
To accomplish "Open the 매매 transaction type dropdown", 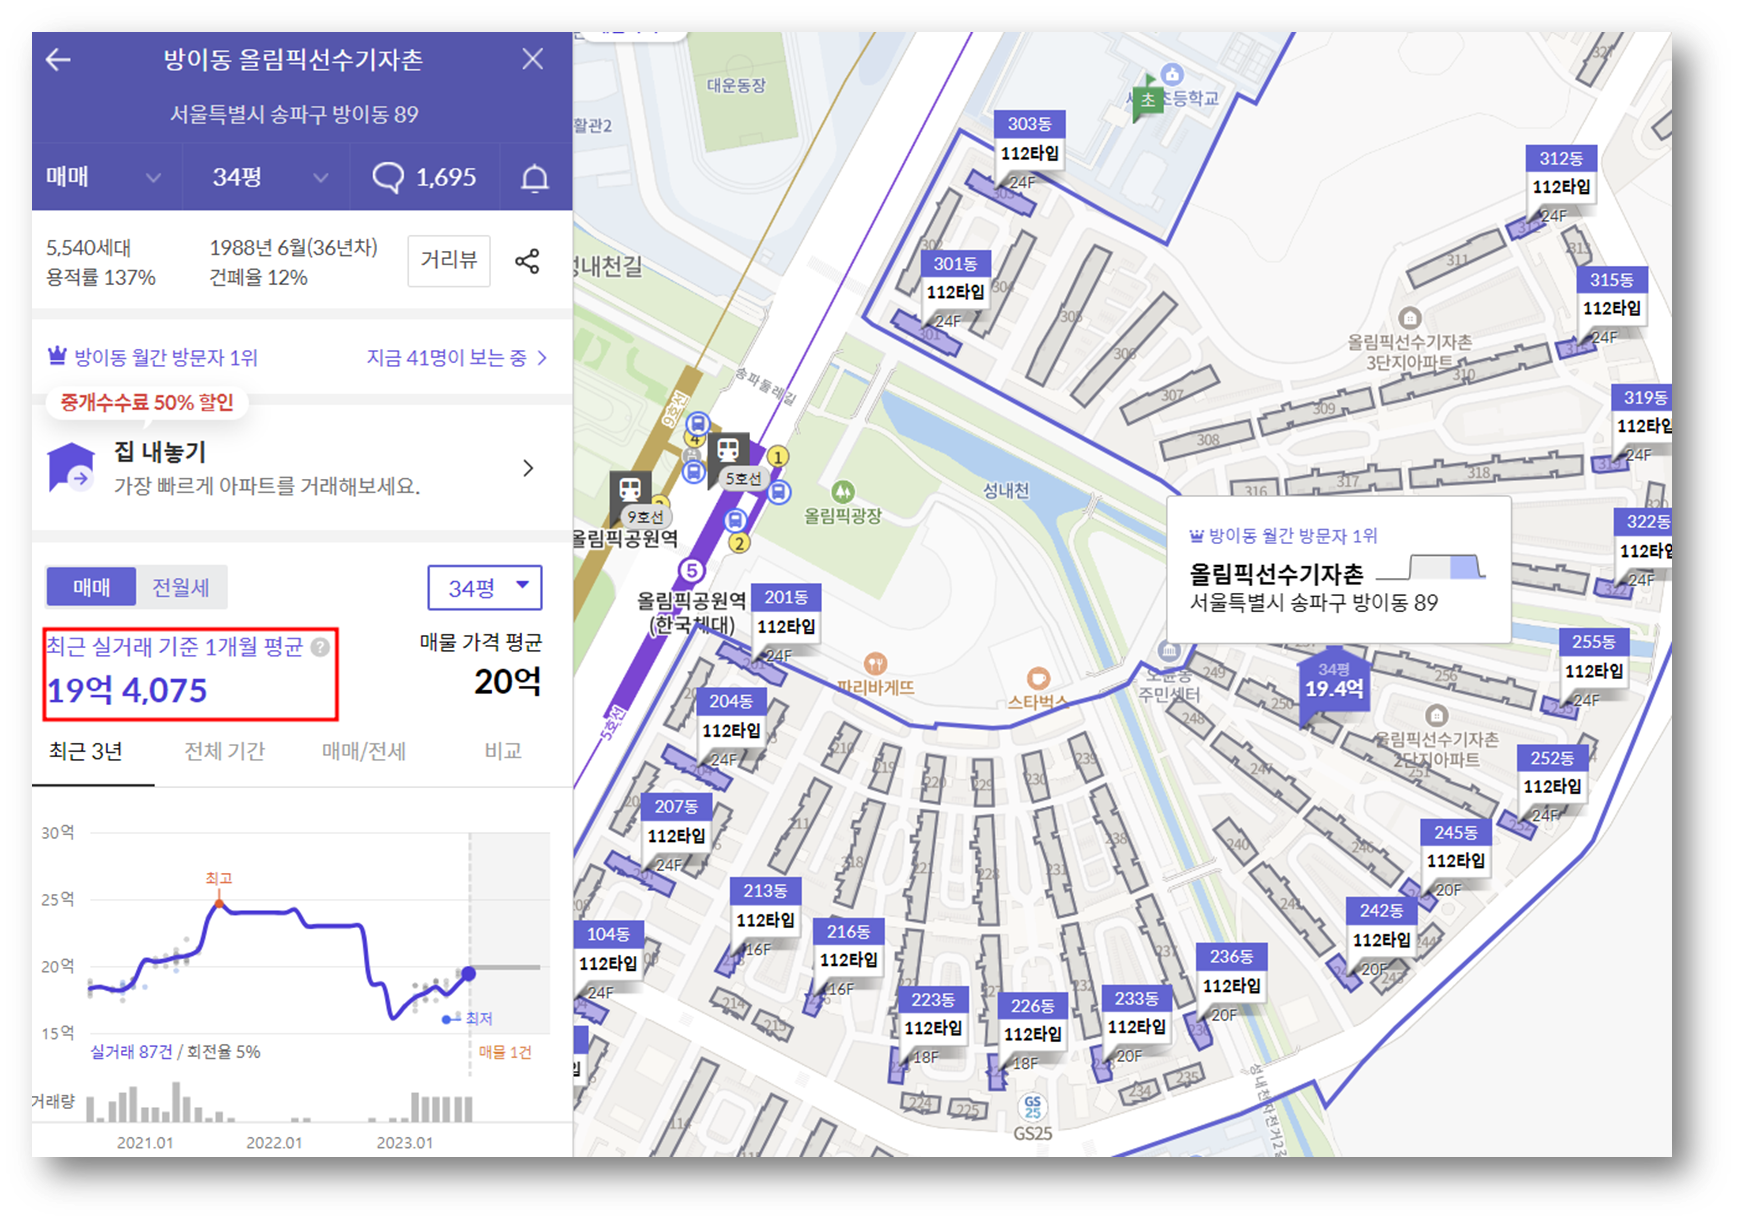I will point(103,177).
